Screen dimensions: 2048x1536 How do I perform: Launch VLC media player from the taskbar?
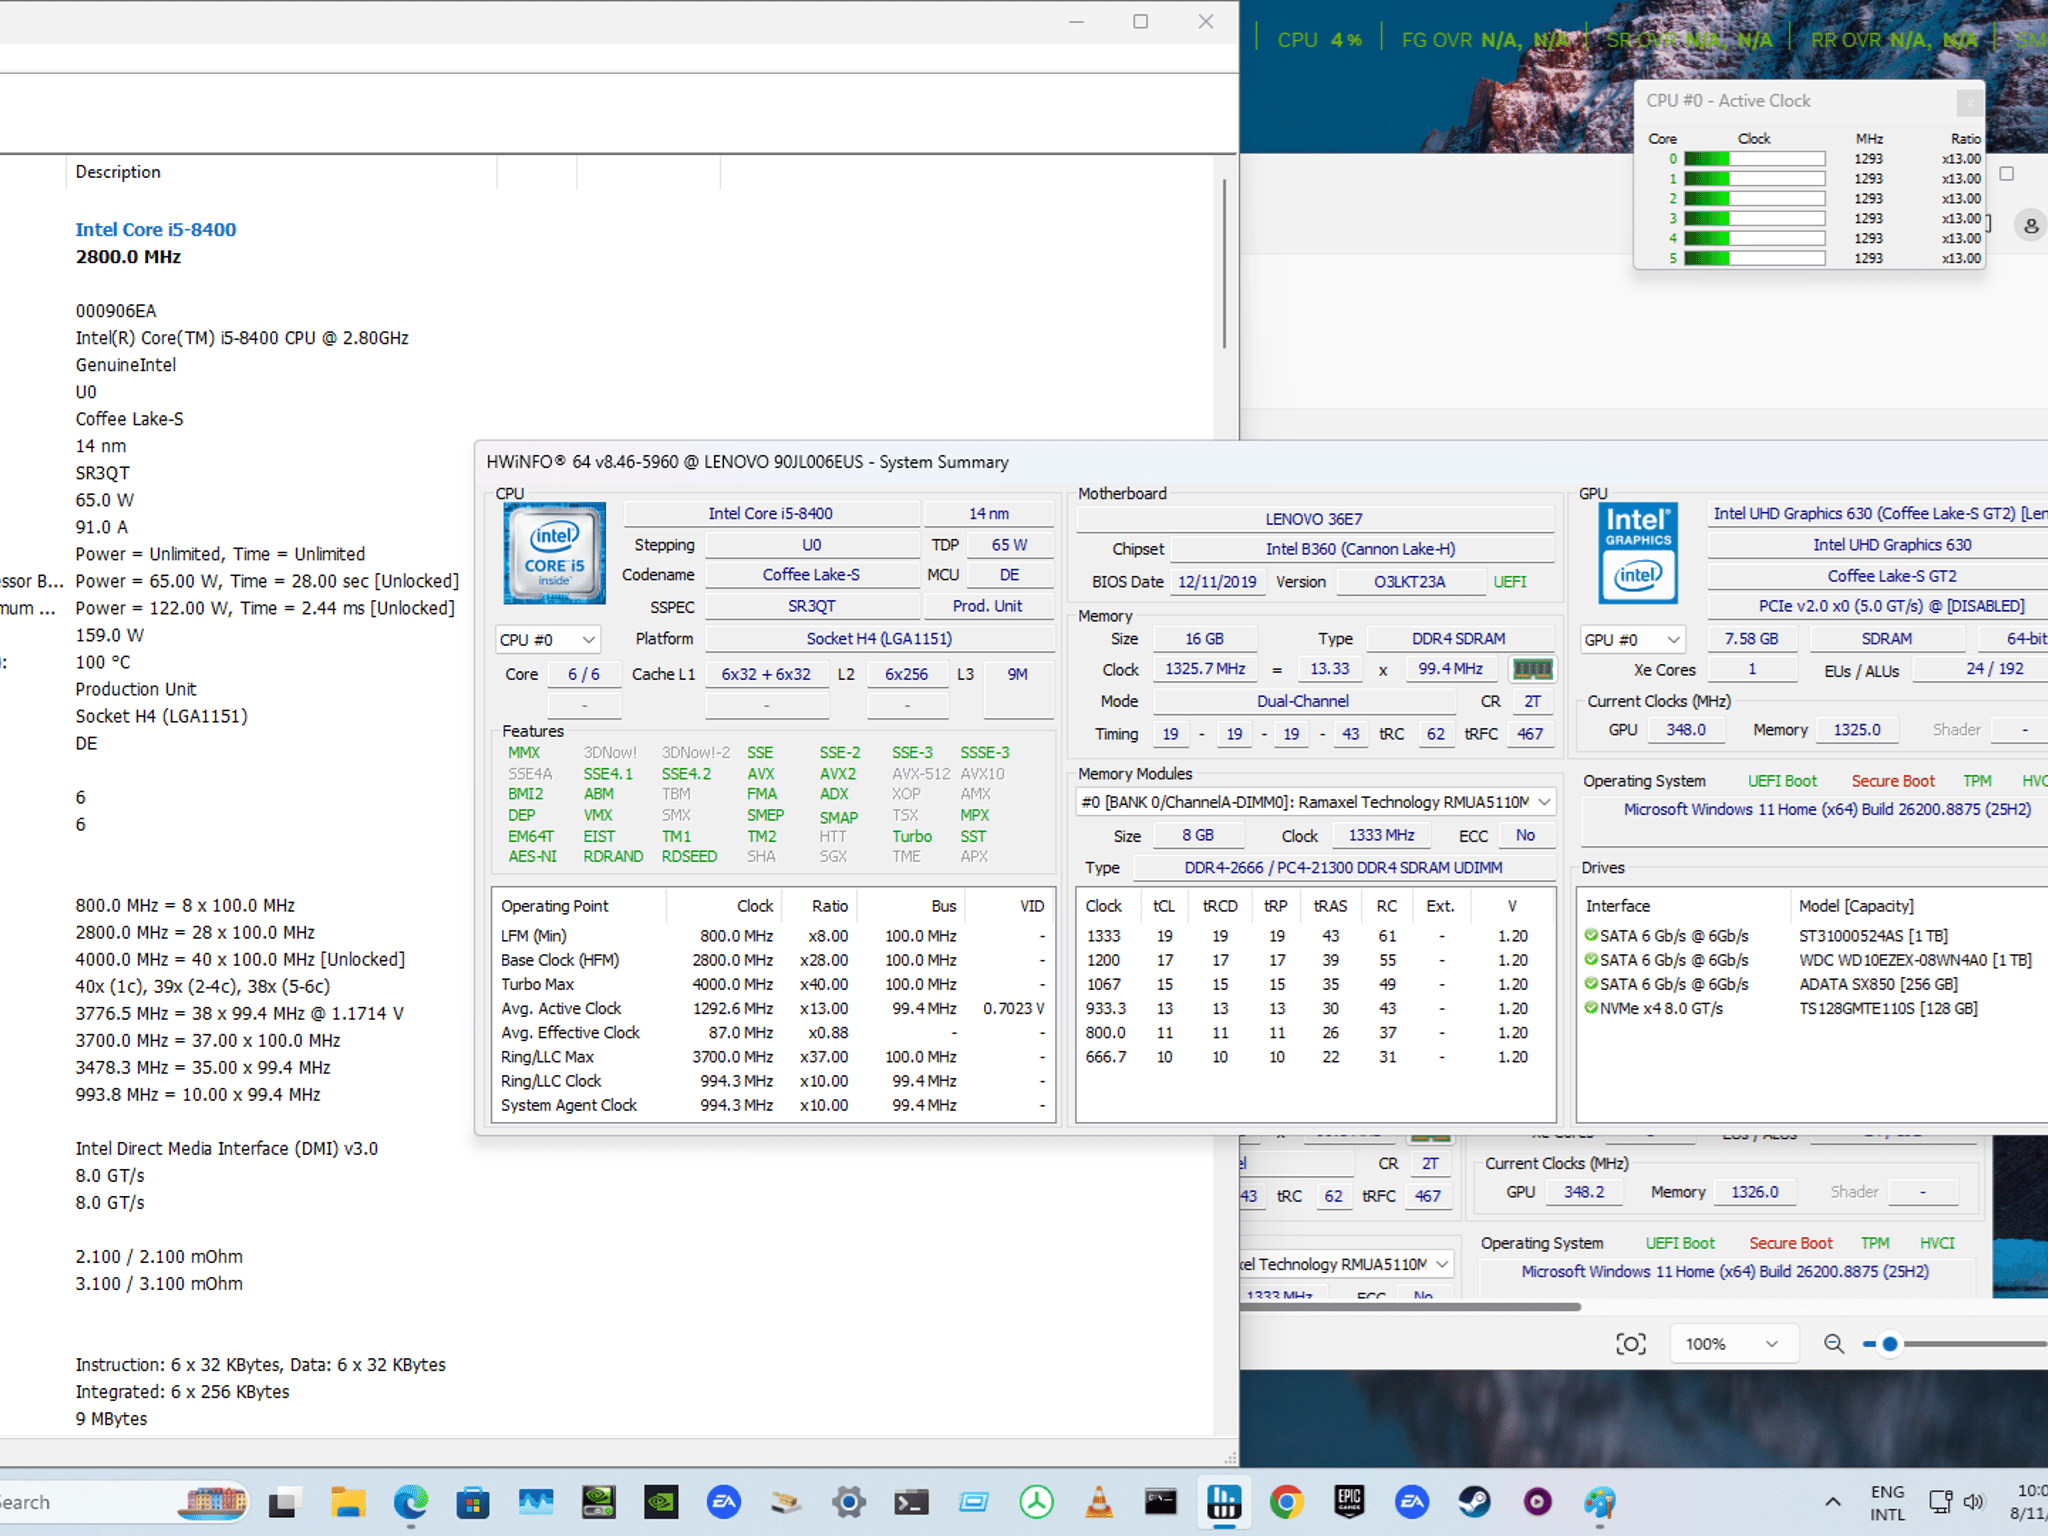1099,1502
